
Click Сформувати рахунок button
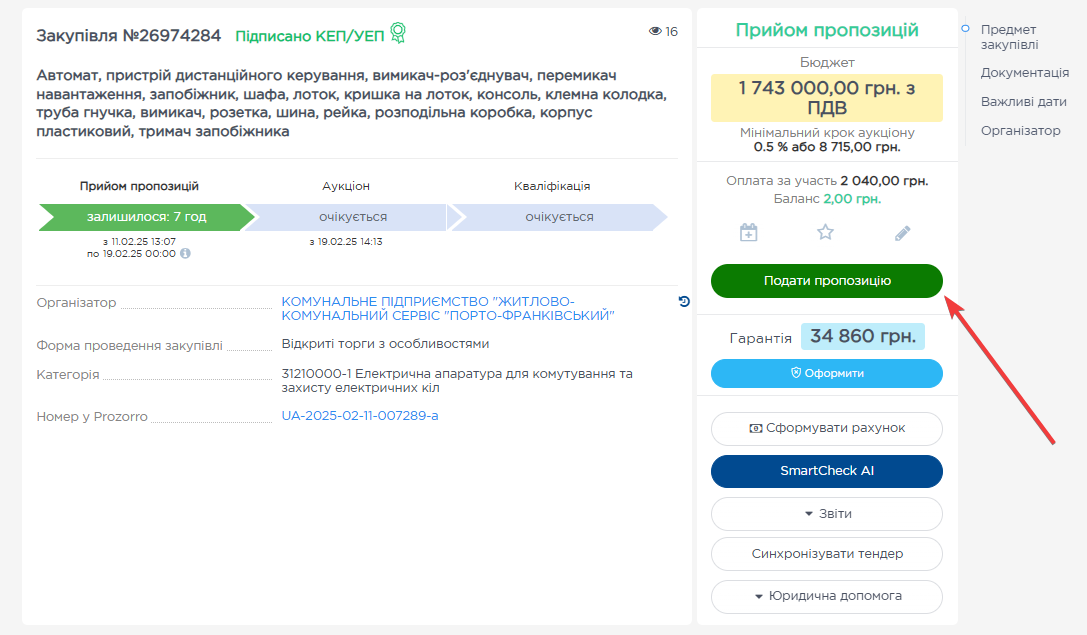pos(826,428)
